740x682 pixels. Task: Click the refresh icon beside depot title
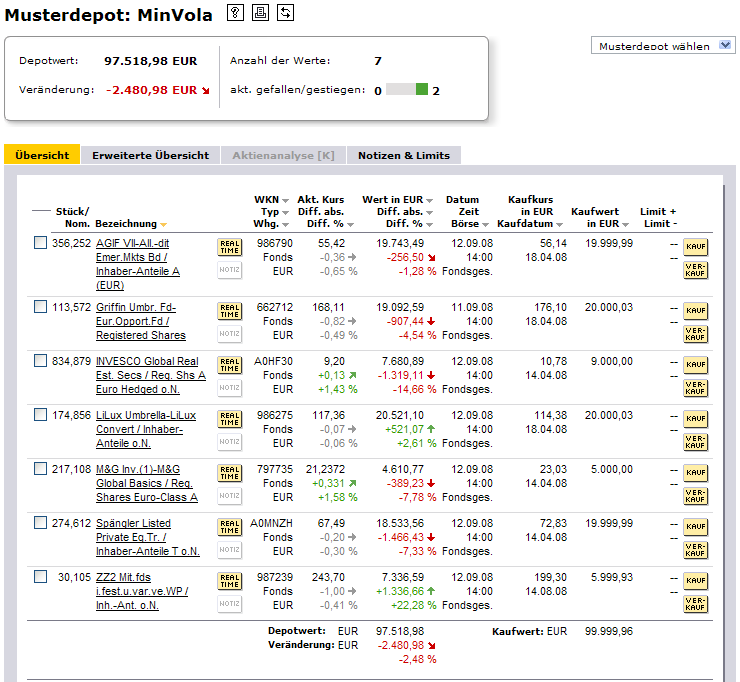click(285, 12)
